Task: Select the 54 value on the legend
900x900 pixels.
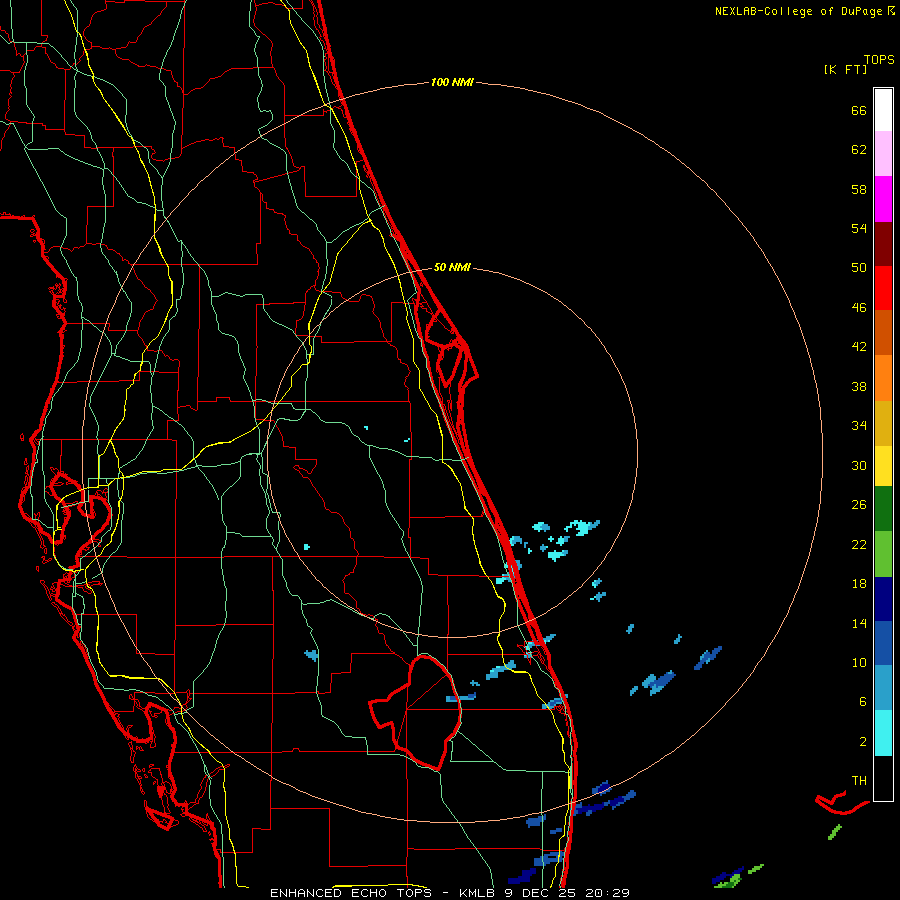Action: coord(859,228)
